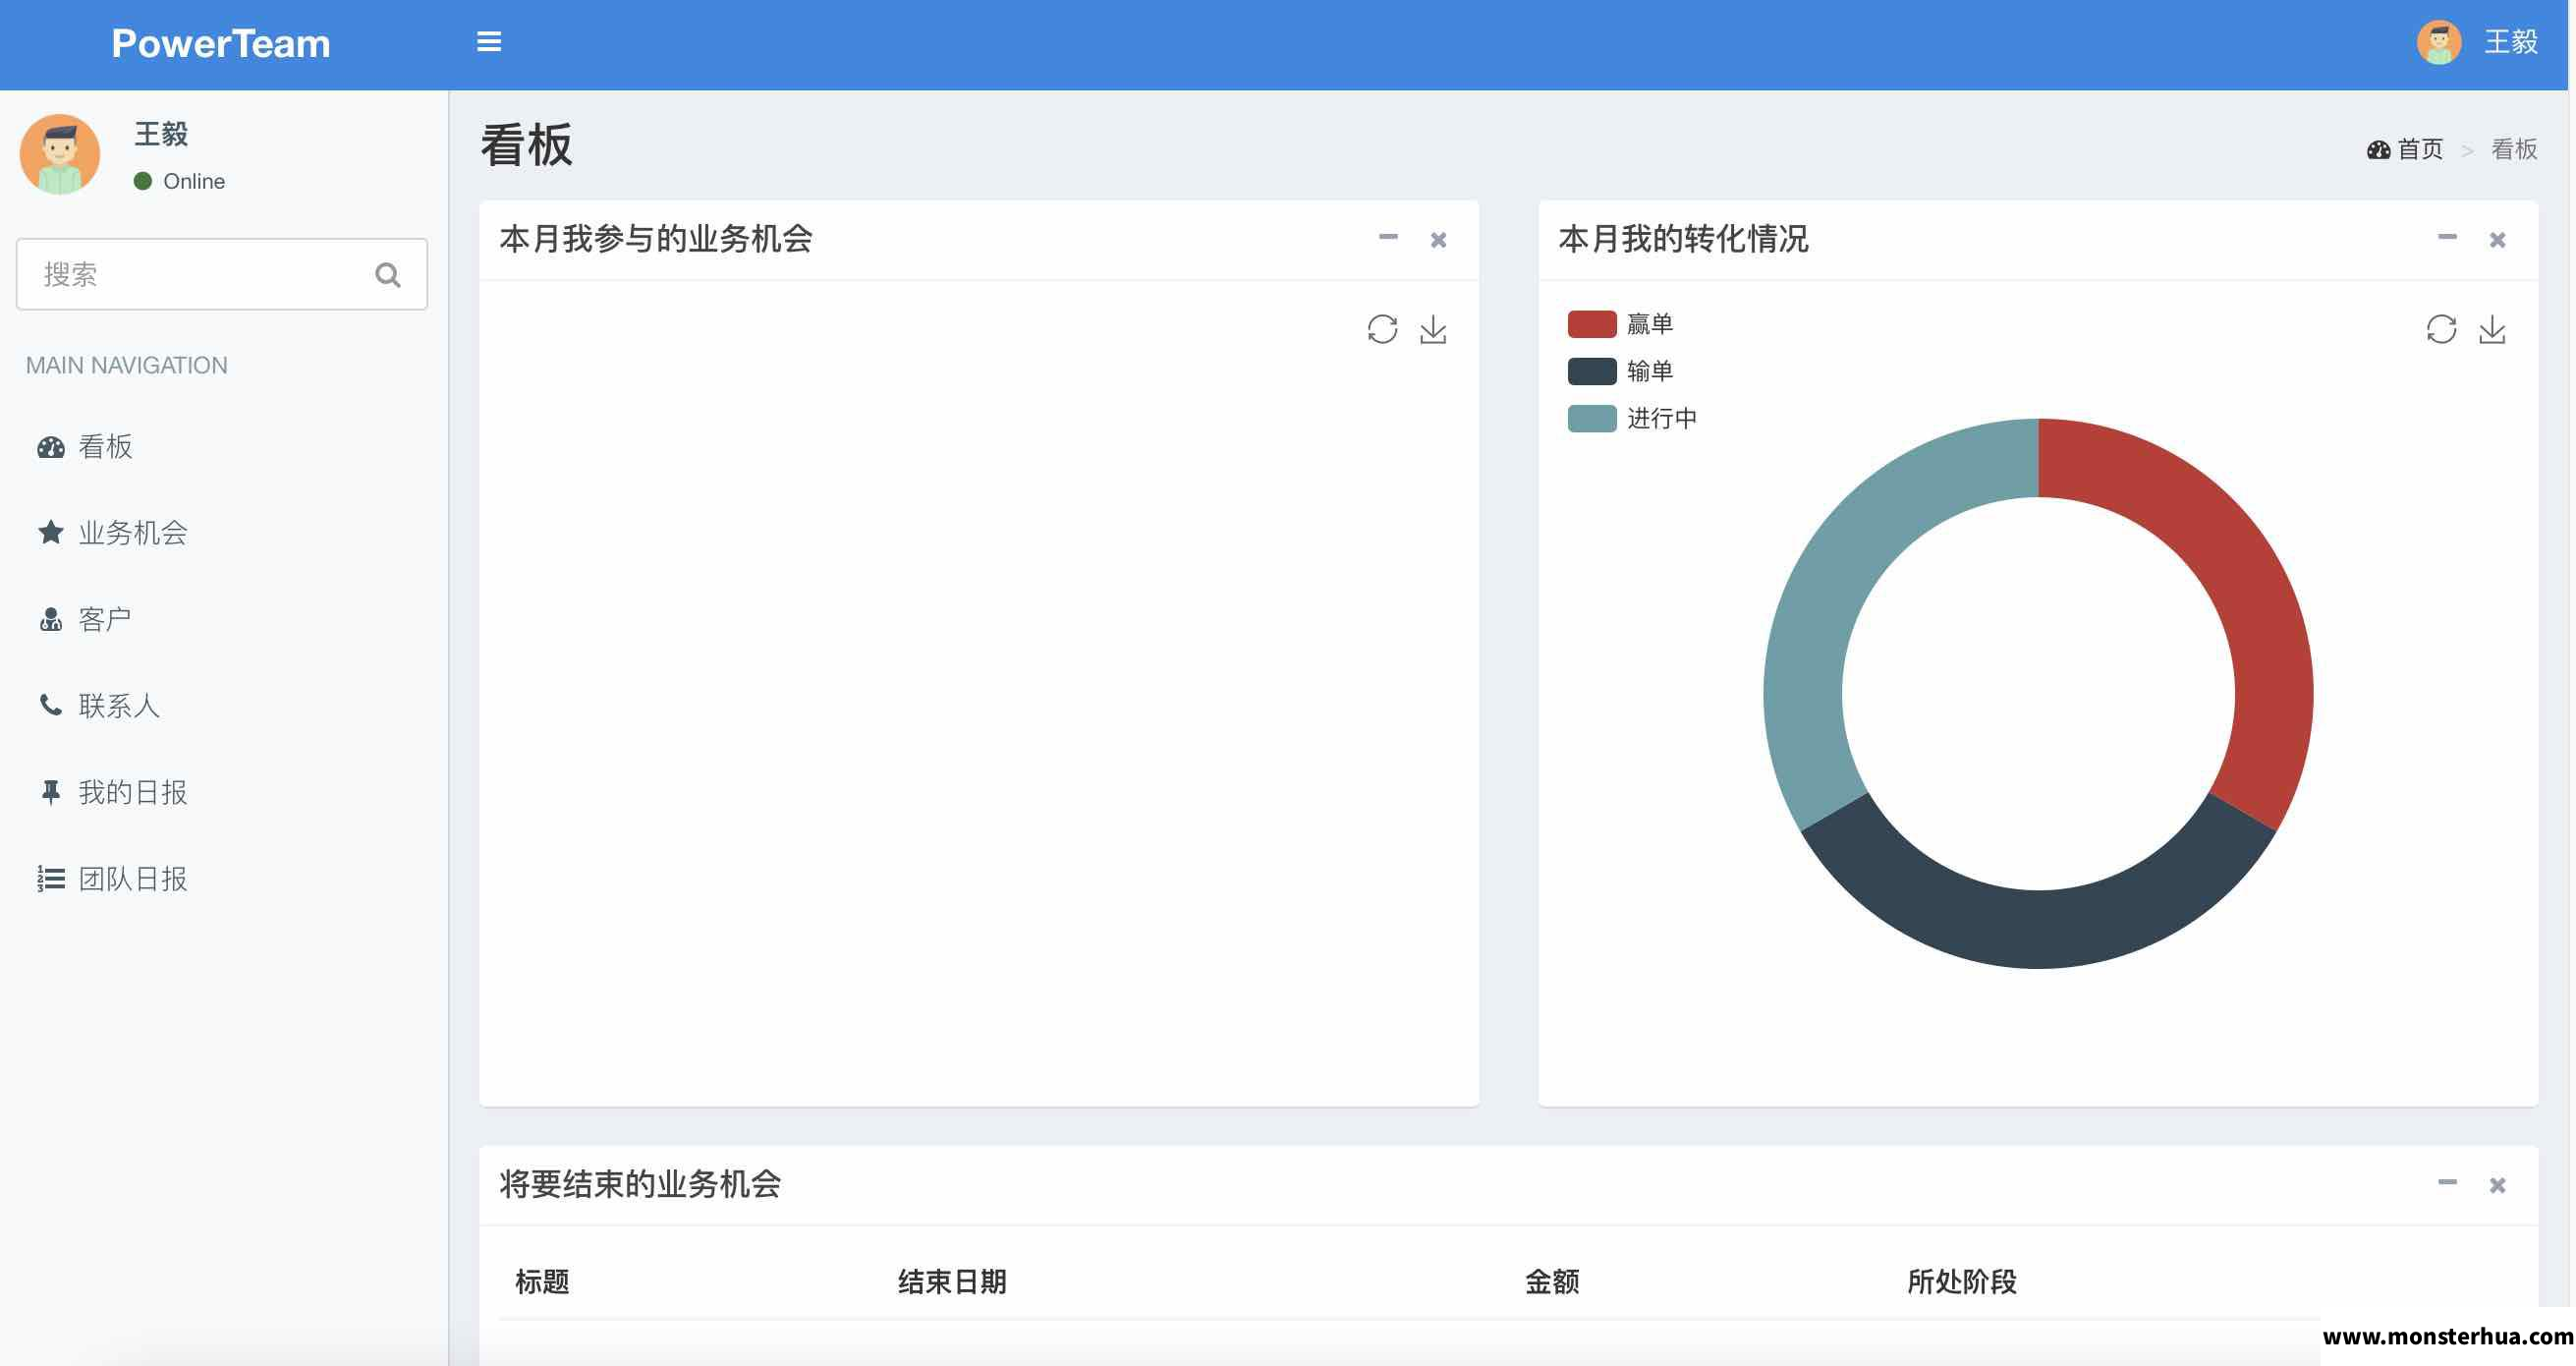This screenshot has height=1366, width=2576.
Task: Click the star icon beside 业务机会
Action: click(x=51, y=532)
